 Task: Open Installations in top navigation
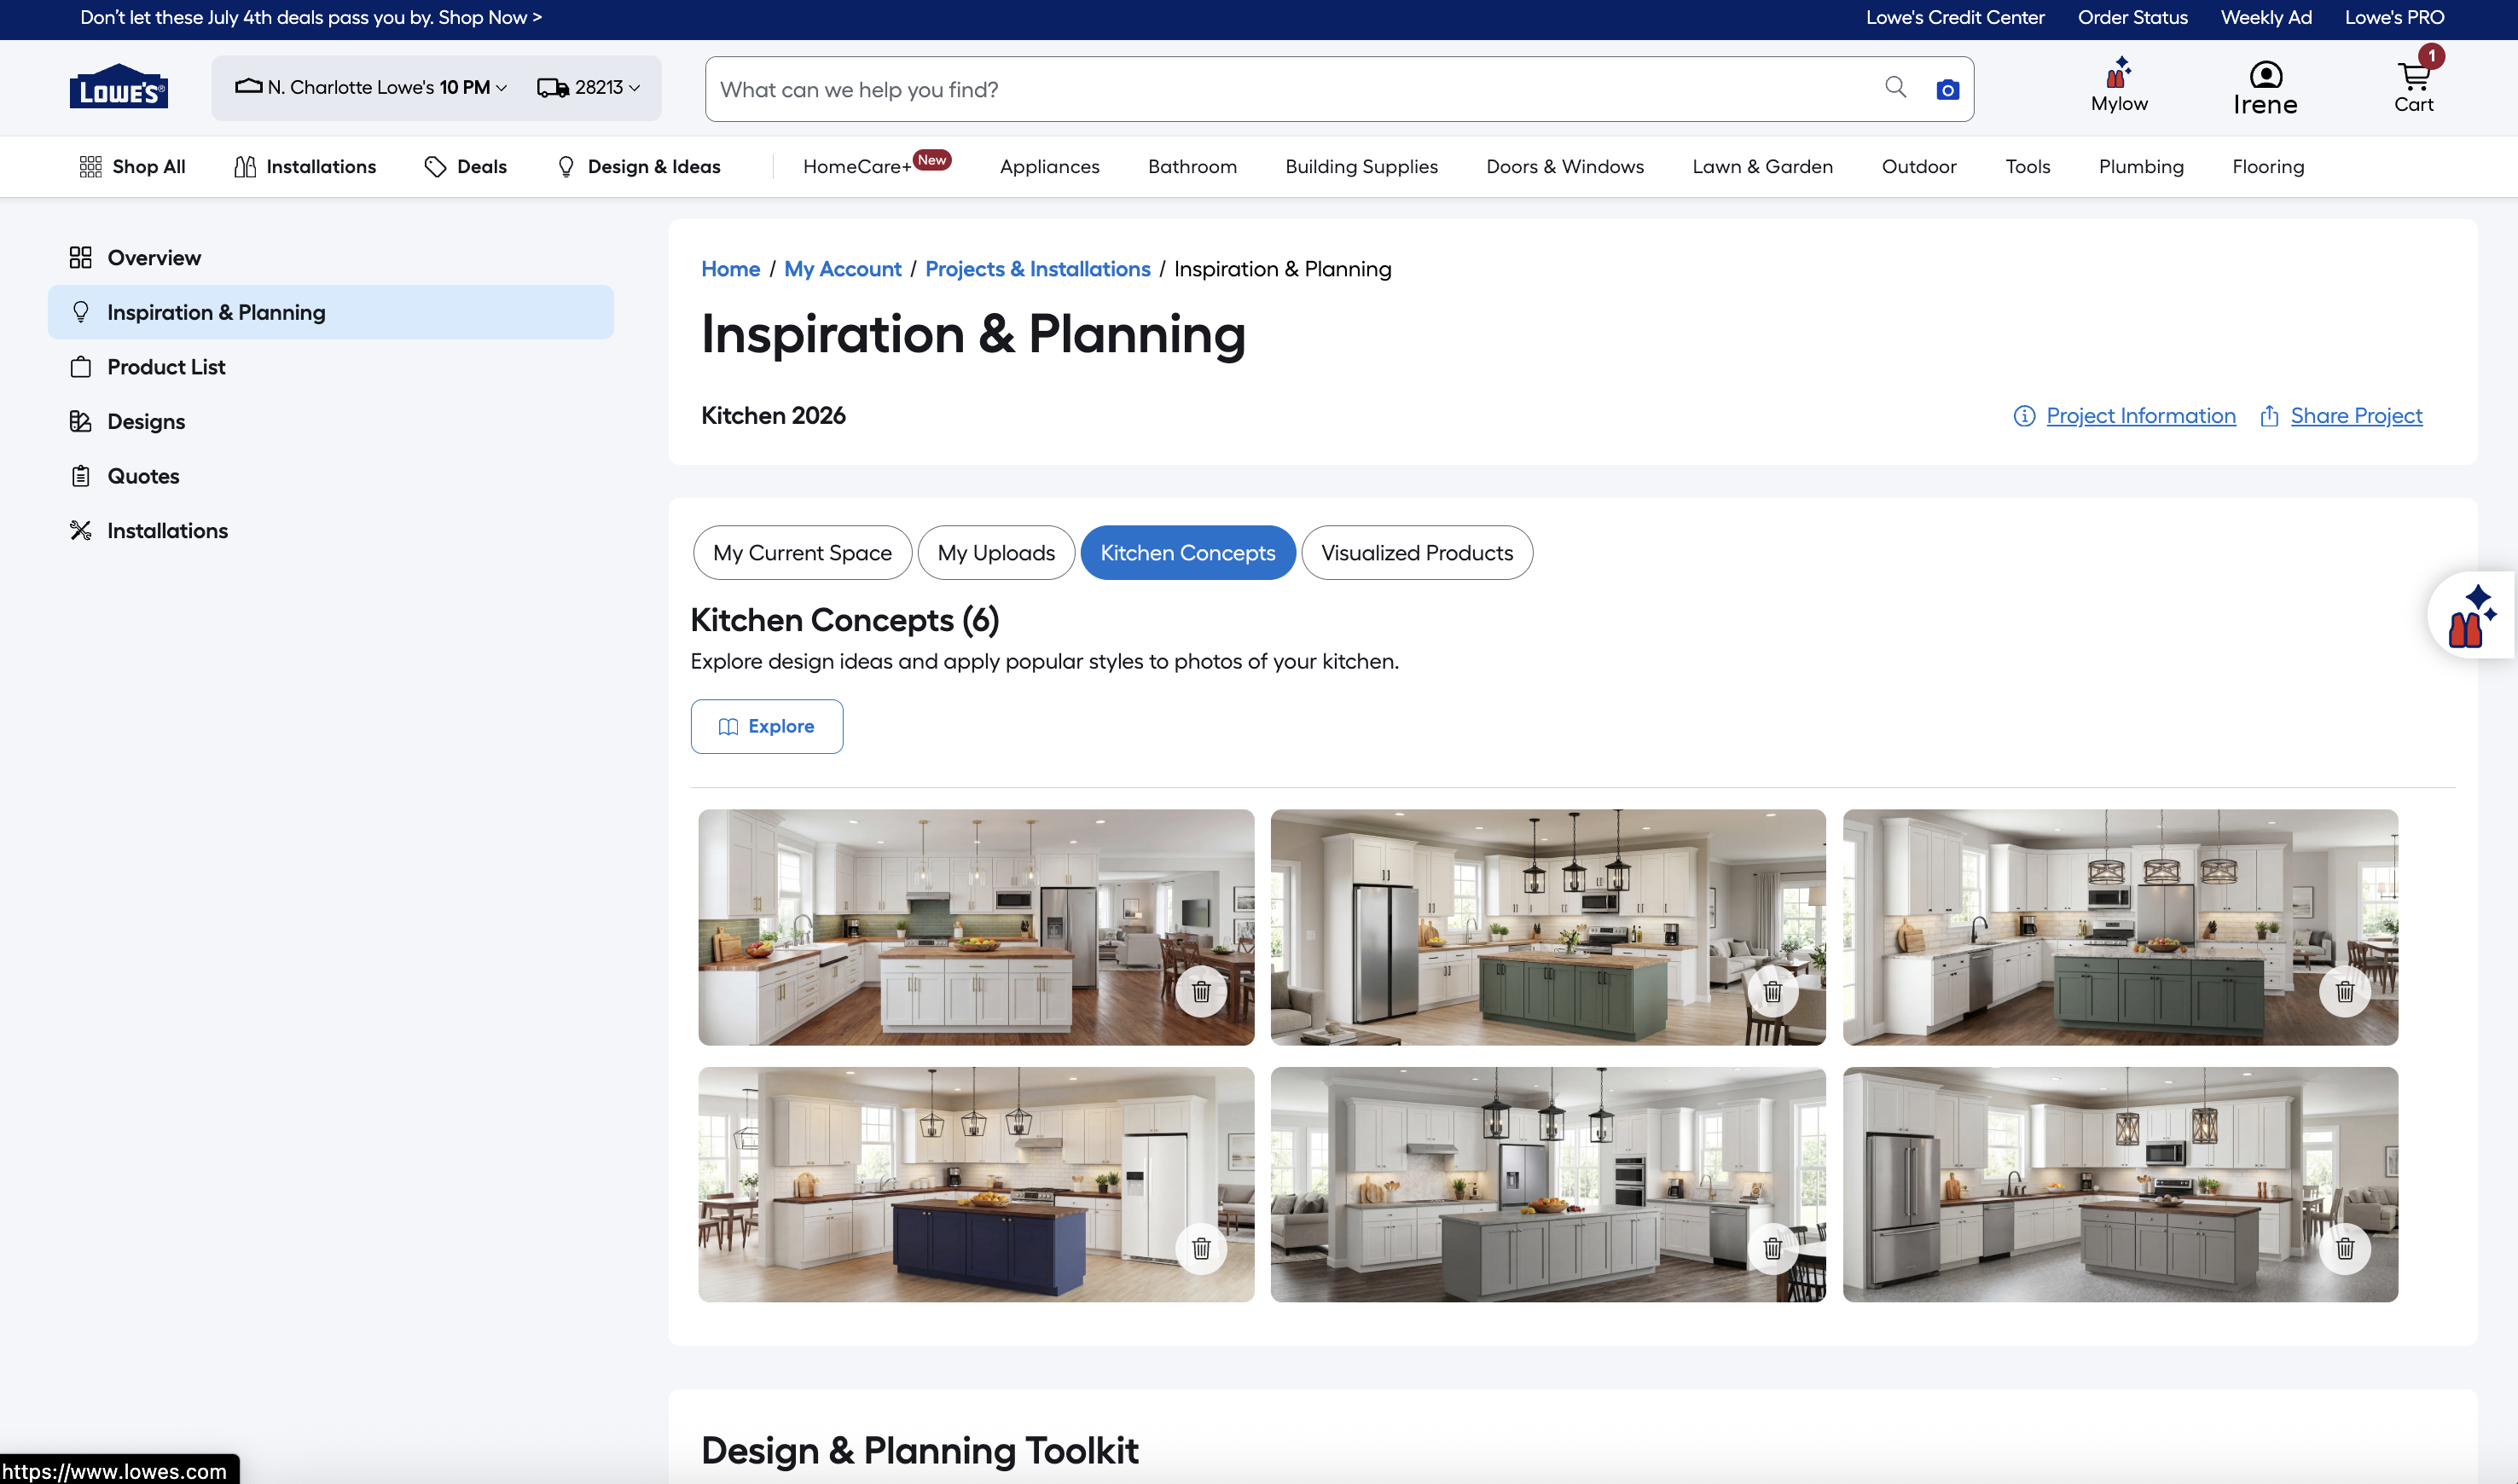coord(305,167)
